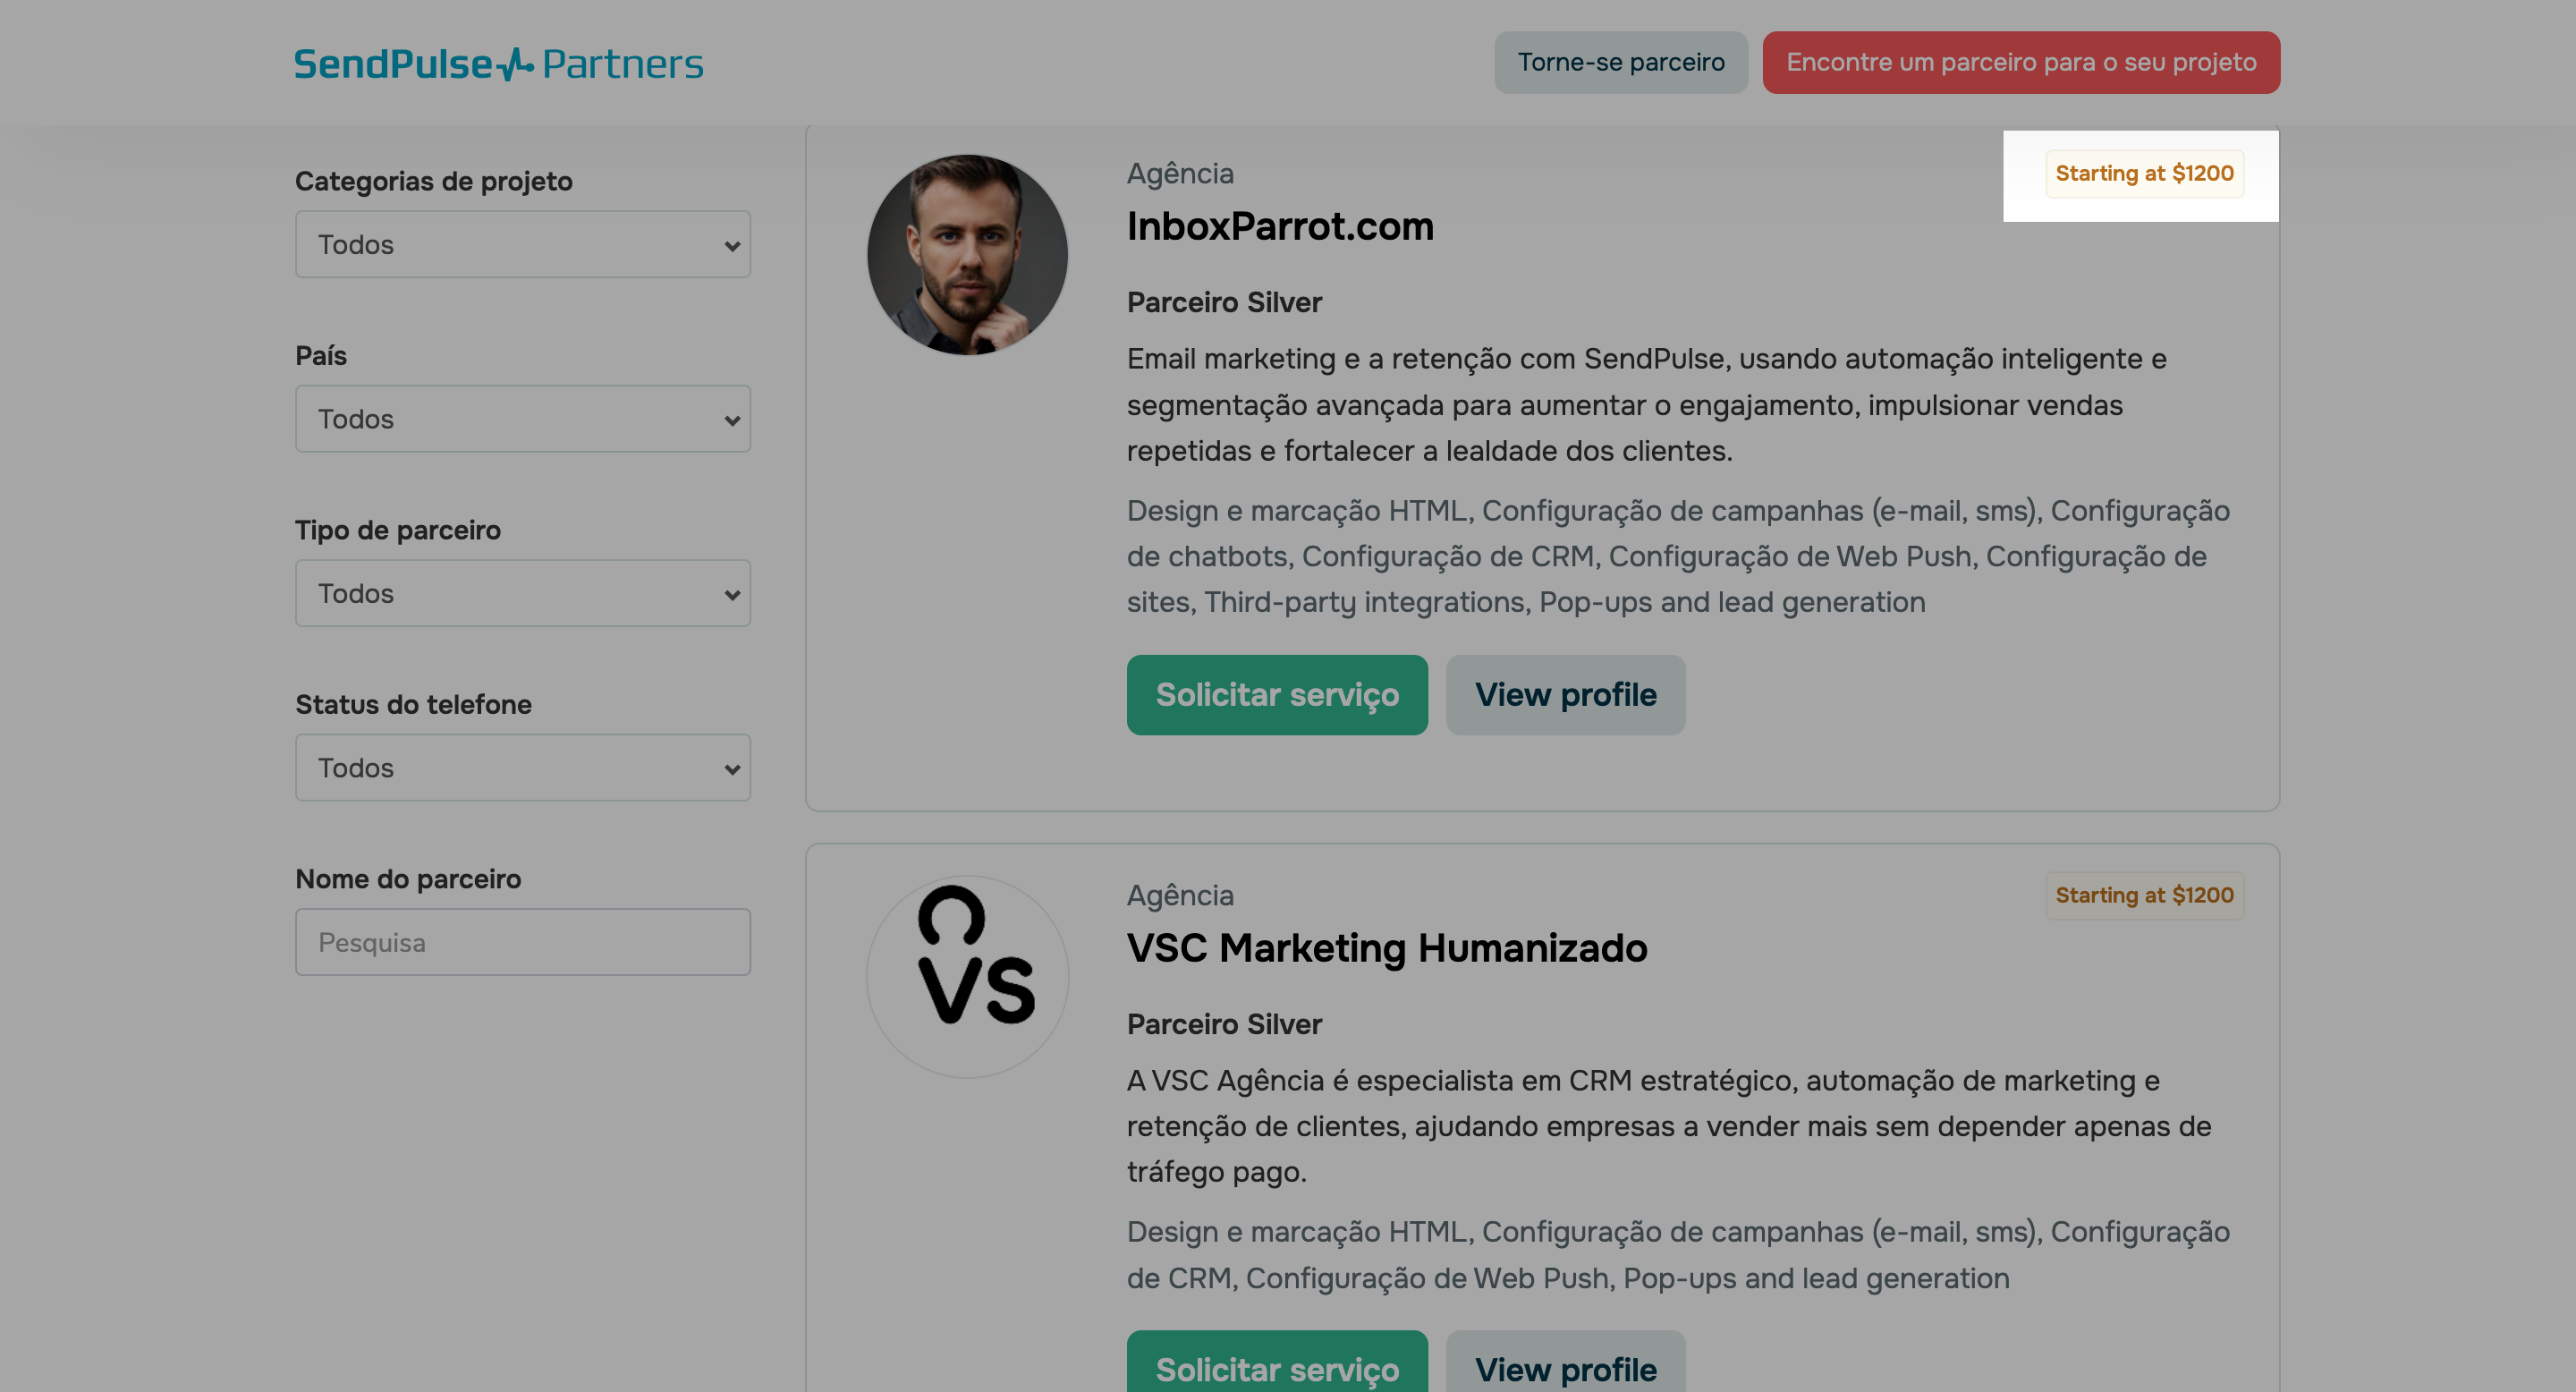Select the InboxParrot.com partner name
2576x1392 pixels.
[1280, 226]
